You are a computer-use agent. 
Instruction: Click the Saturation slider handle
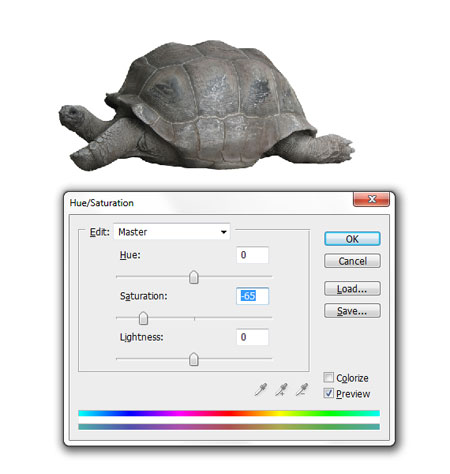click(143, 318)
